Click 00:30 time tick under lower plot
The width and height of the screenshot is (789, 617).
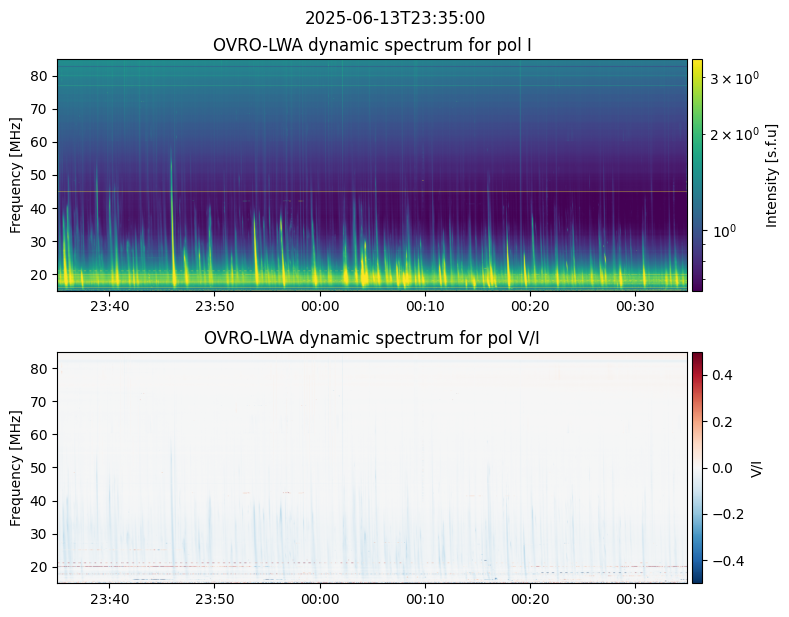(x=635, y=599)
